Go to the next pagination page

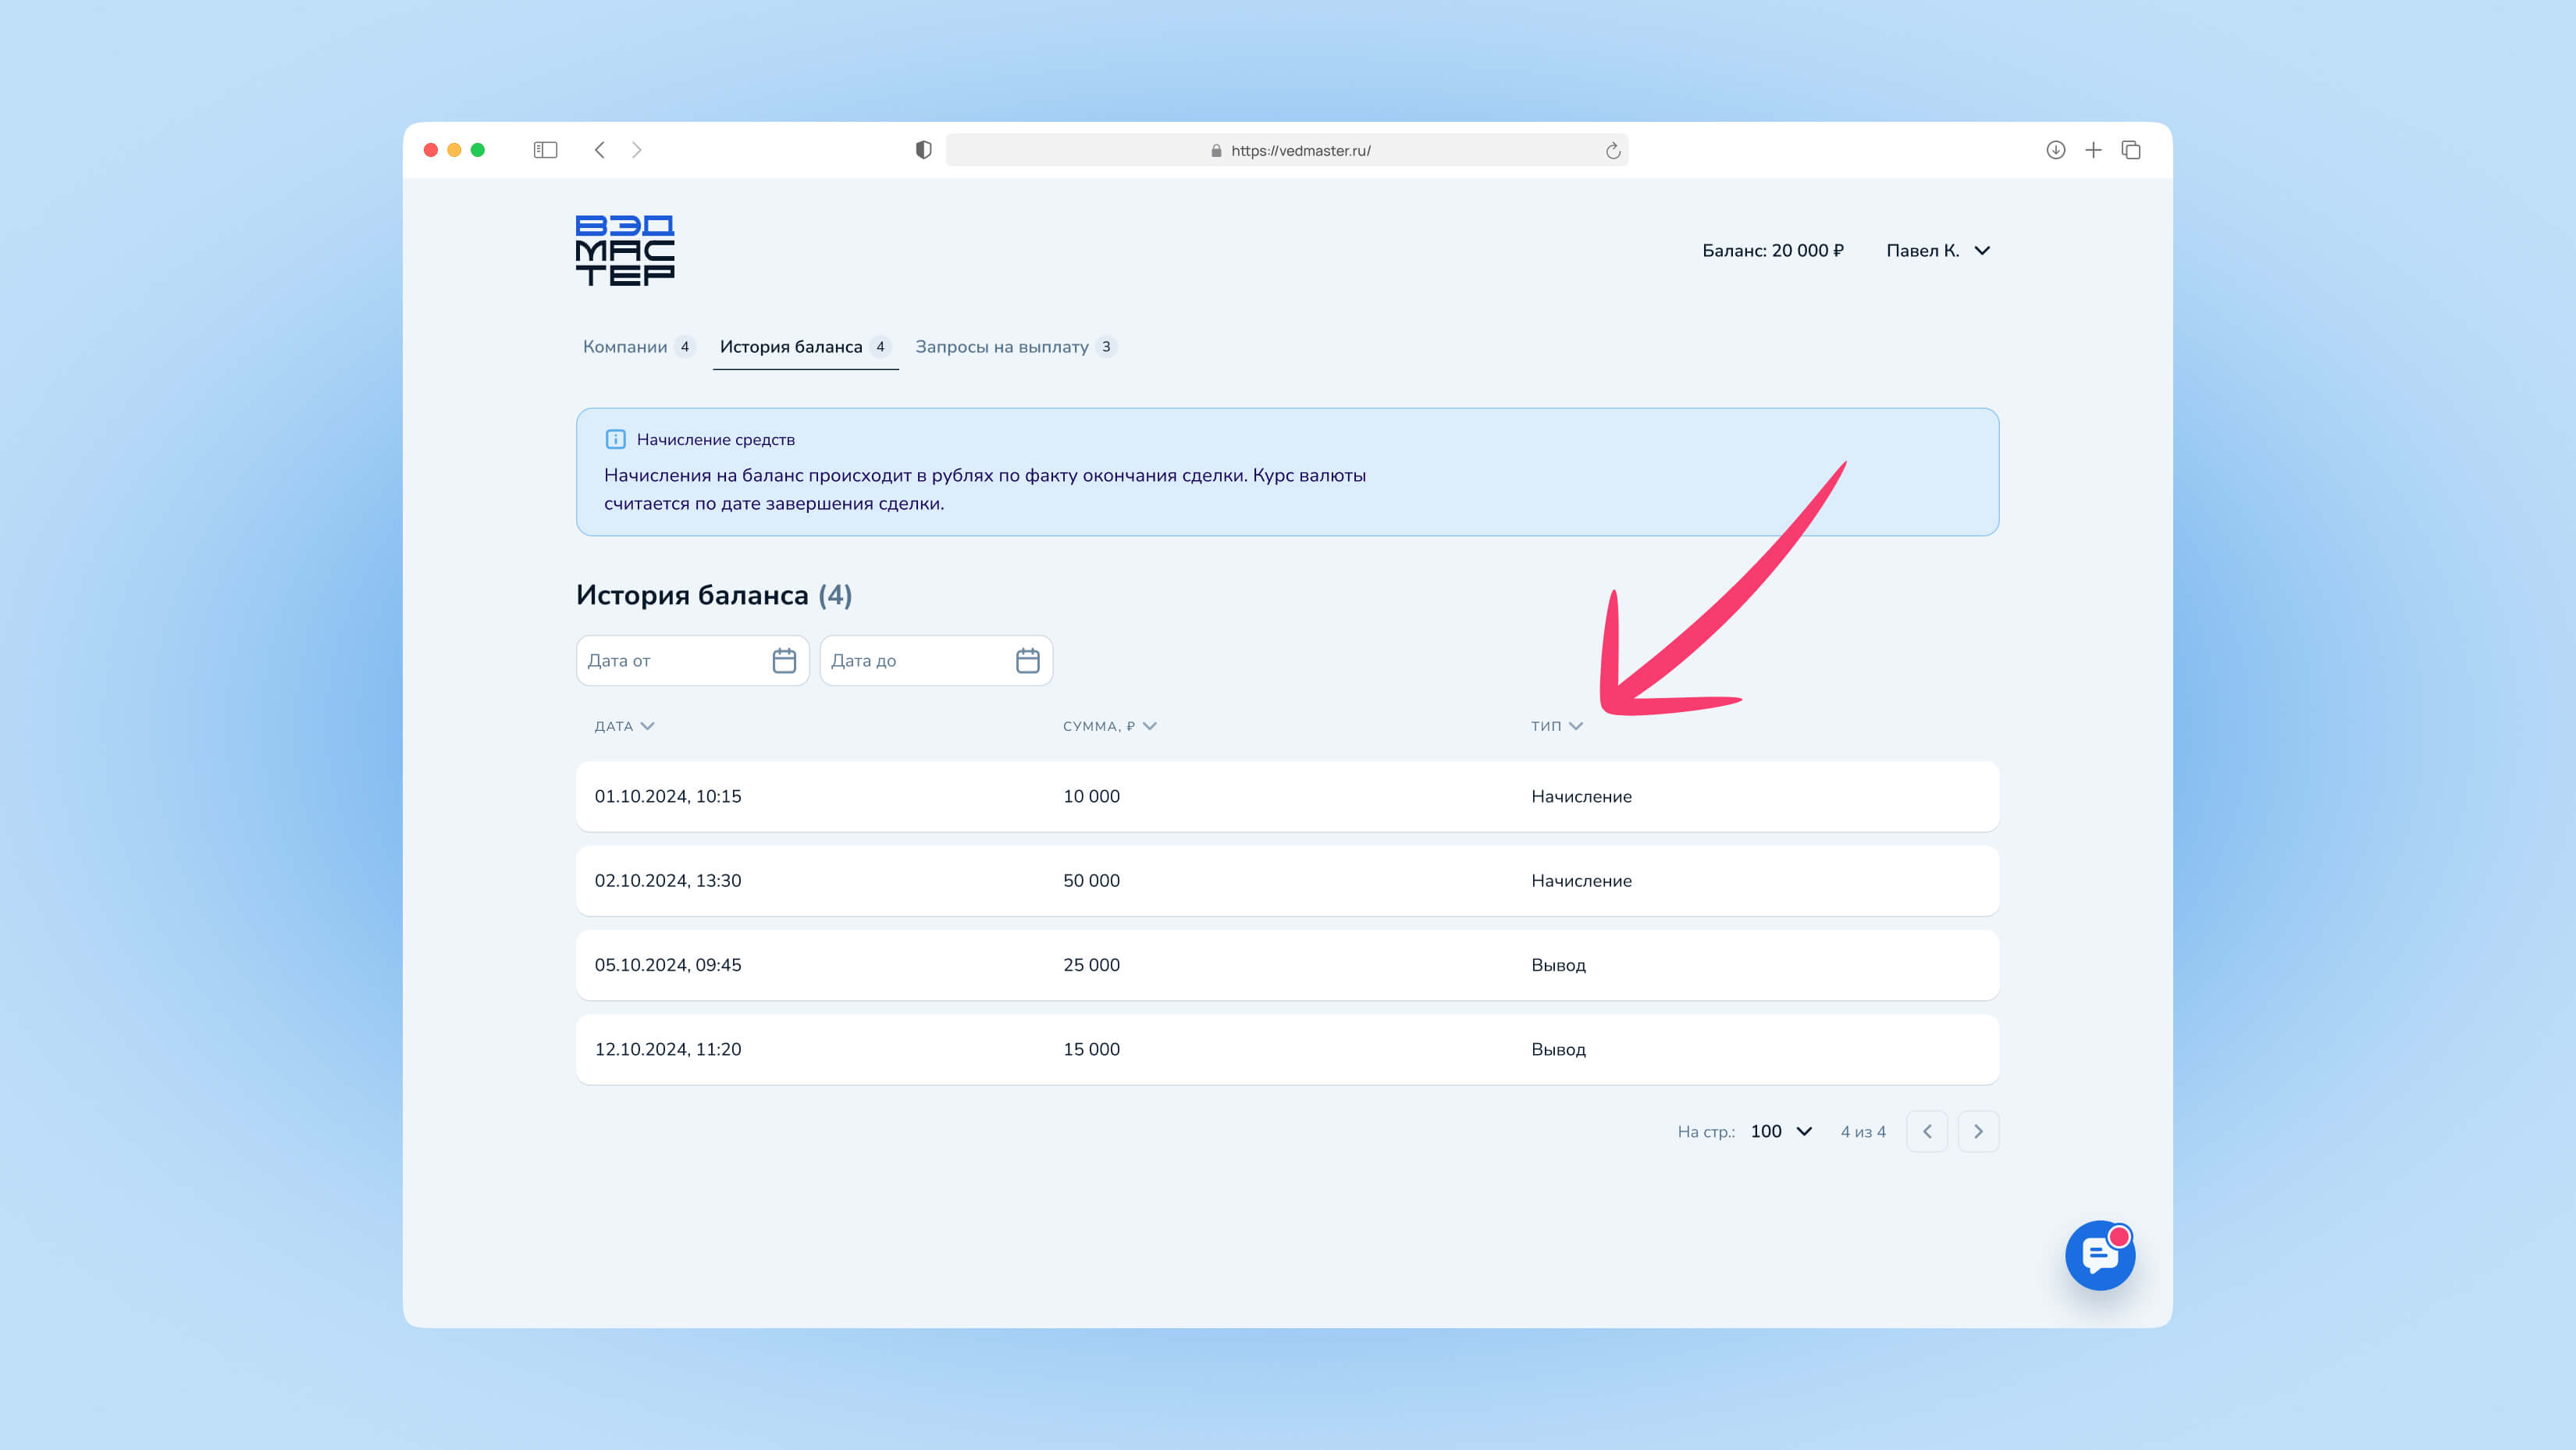point(1977,1131)
